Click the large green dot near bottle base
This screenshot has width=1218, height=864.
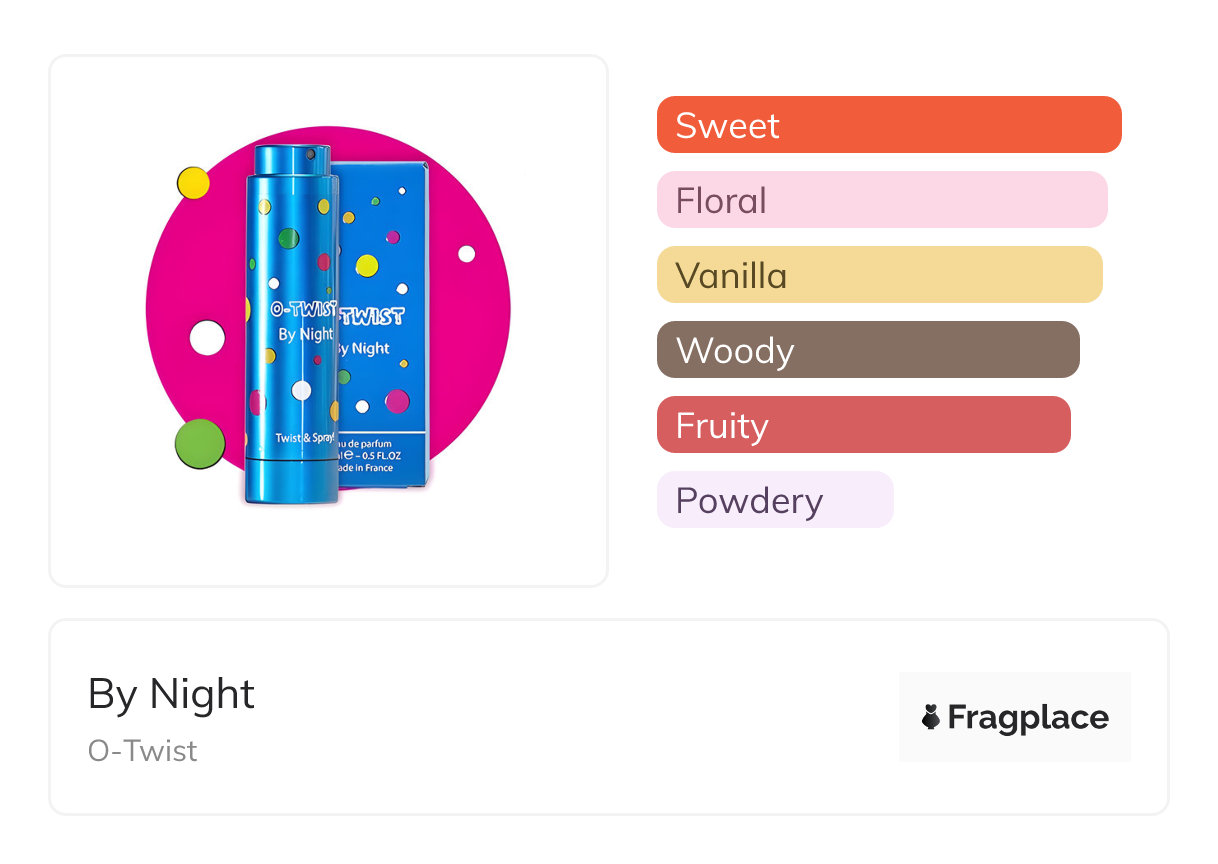click(x=199, y=443)
